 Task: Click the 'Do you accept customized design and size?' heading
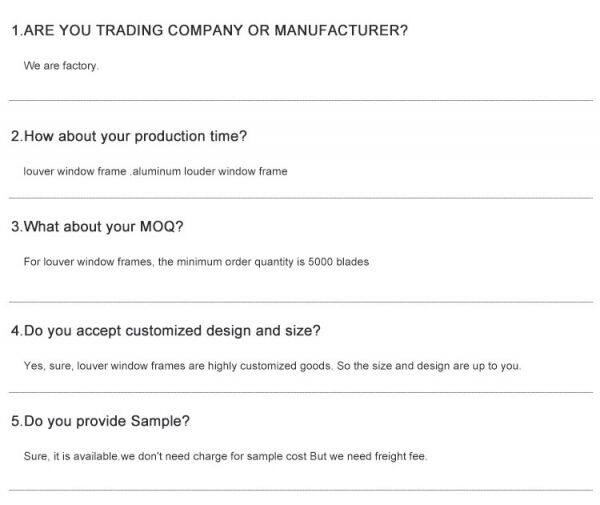point(165,330)
